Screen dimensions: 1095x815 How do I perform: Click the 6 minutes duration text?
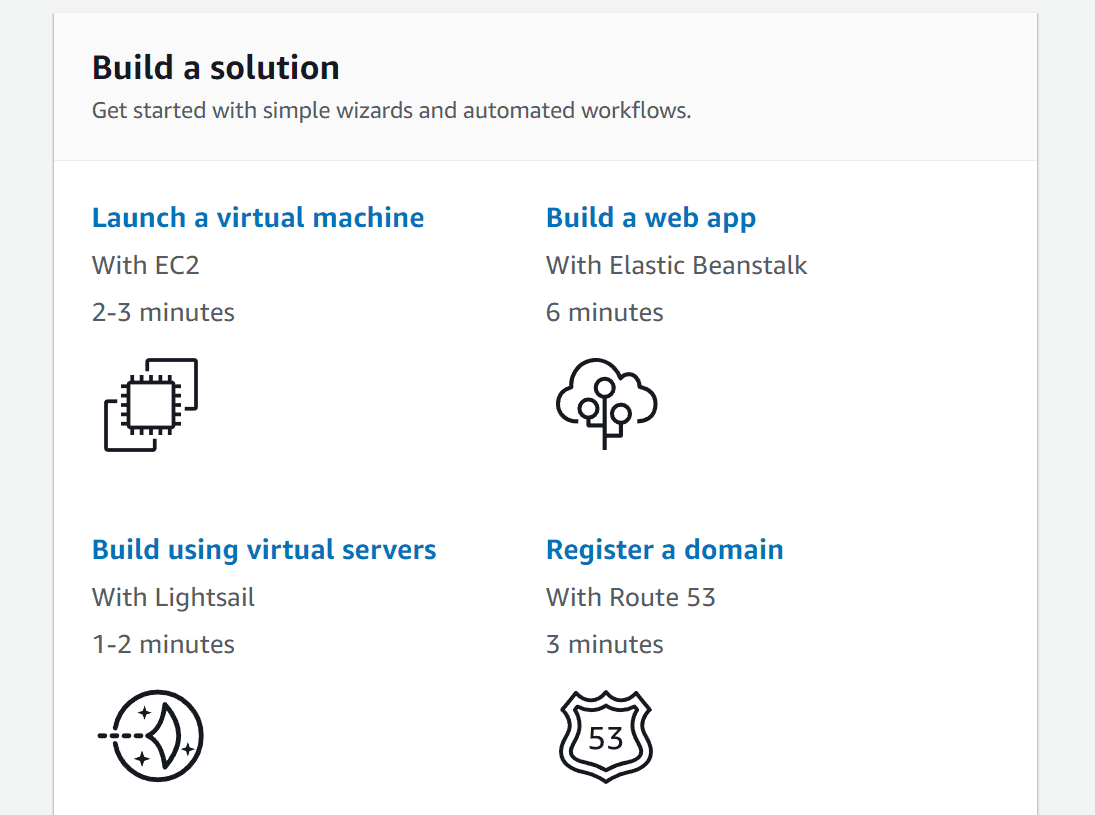(604, 312)
